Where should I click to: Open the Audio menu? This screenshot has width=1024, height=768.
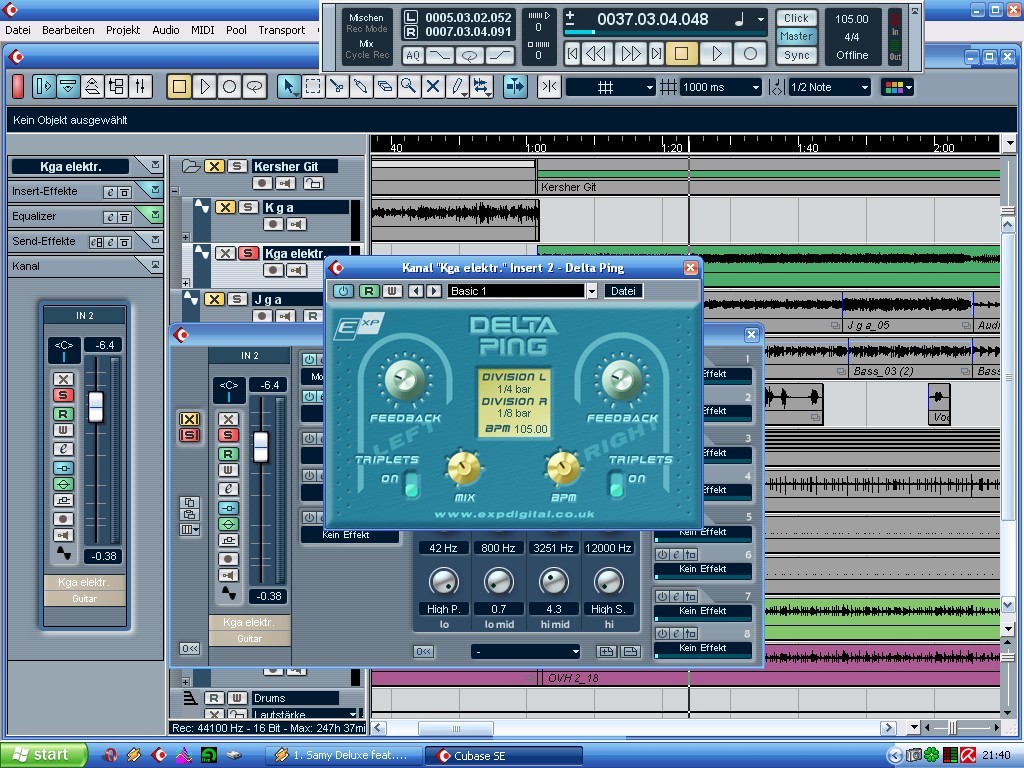pos(166,30)
